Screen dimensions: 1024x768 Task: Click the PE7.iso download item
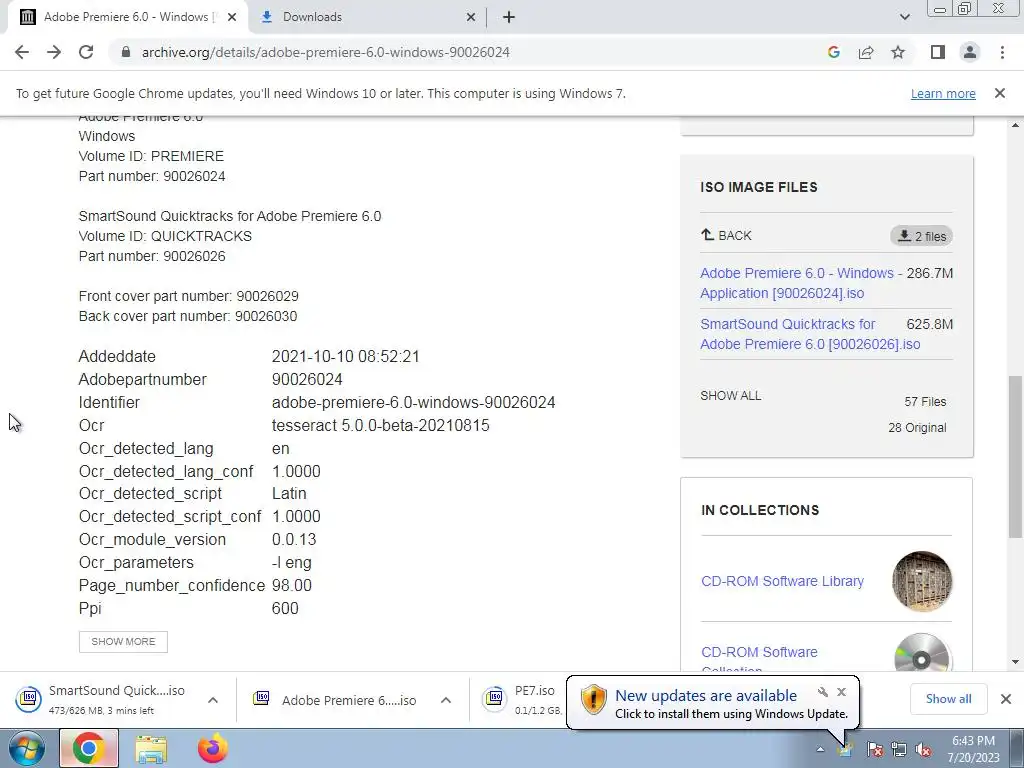point(522,699)
